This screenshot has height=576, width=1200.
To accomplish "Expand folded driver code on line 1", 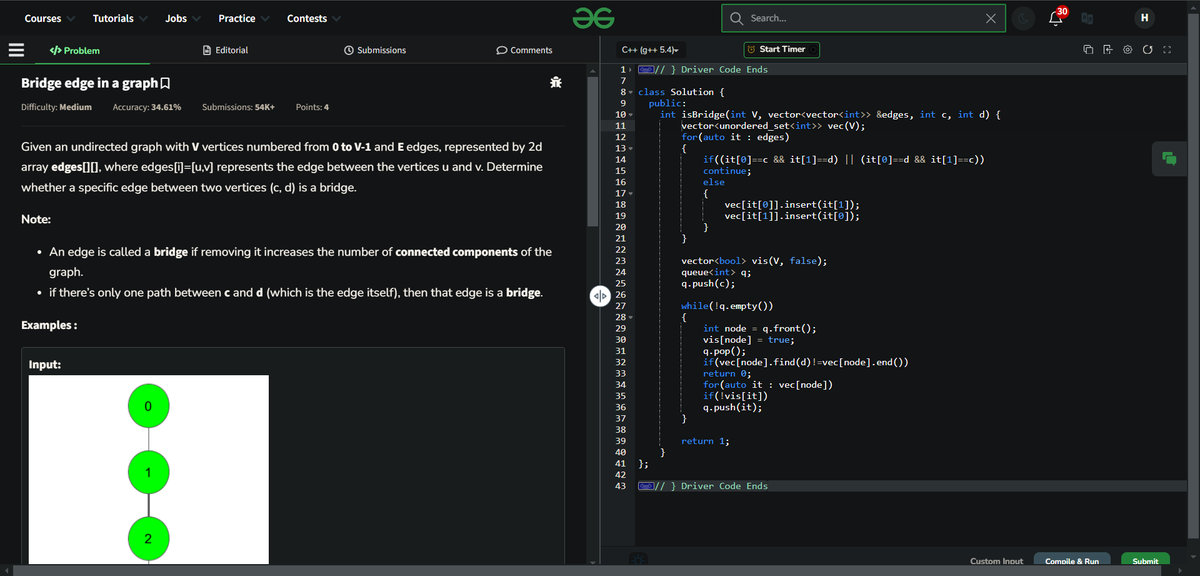I will coord(630,70).
